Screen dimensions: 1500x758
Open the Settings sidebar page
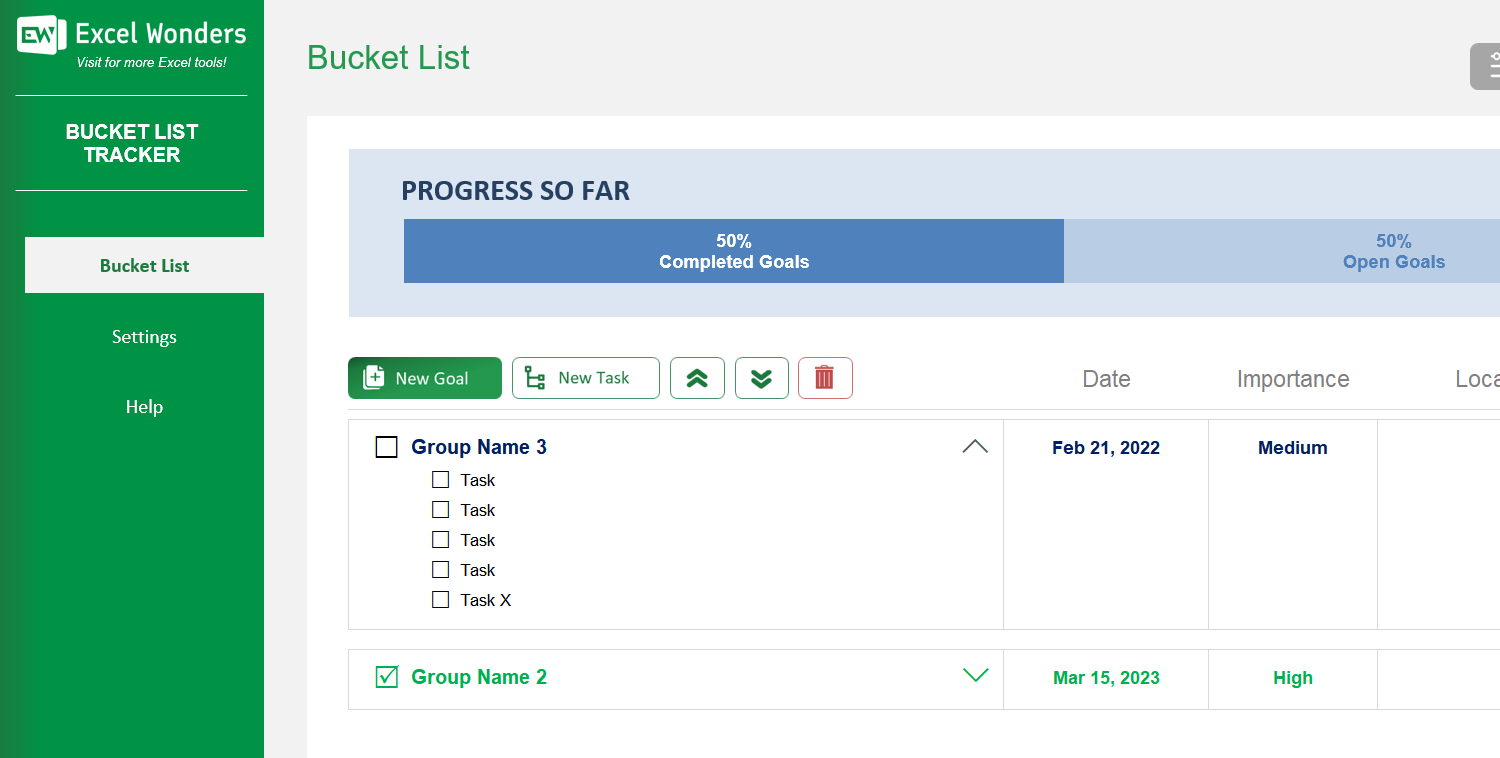point(144,337)
